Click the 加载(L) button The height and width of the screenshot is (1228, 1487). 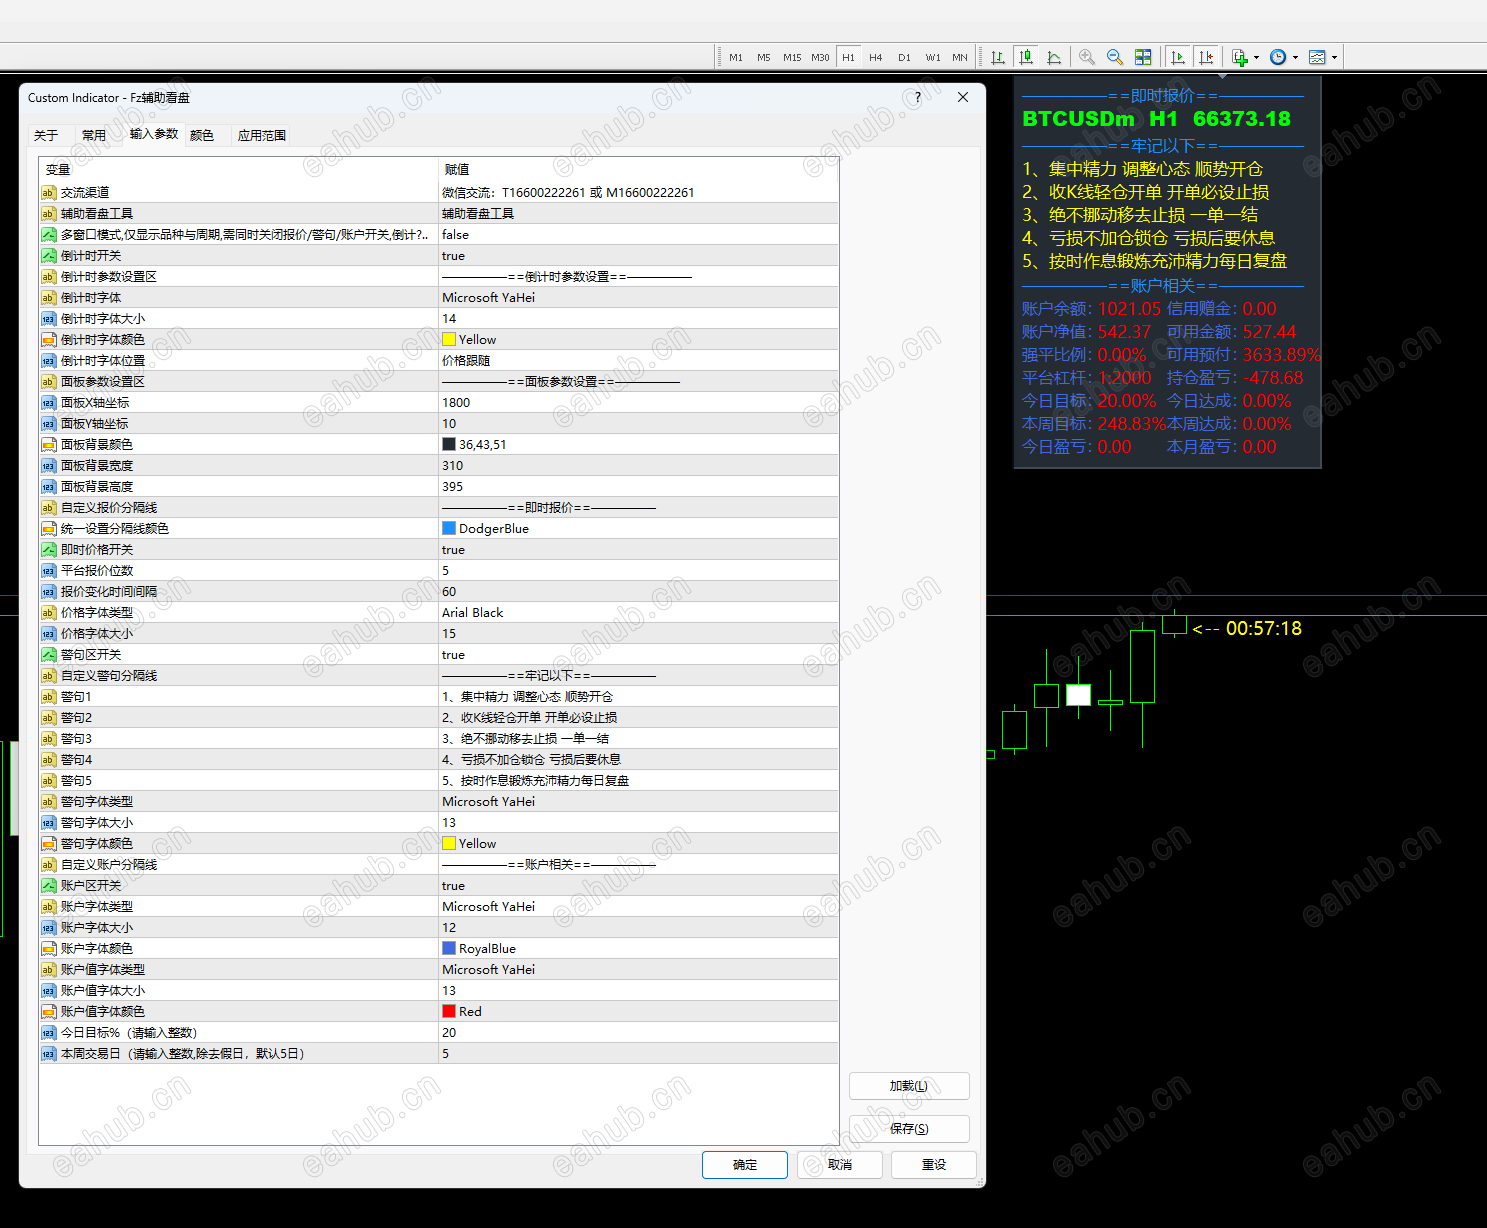click(909, 1086)
